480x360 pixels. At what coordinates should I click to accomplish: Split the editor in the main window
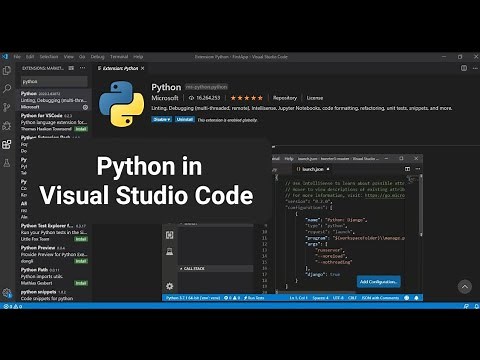click(464, 68)
